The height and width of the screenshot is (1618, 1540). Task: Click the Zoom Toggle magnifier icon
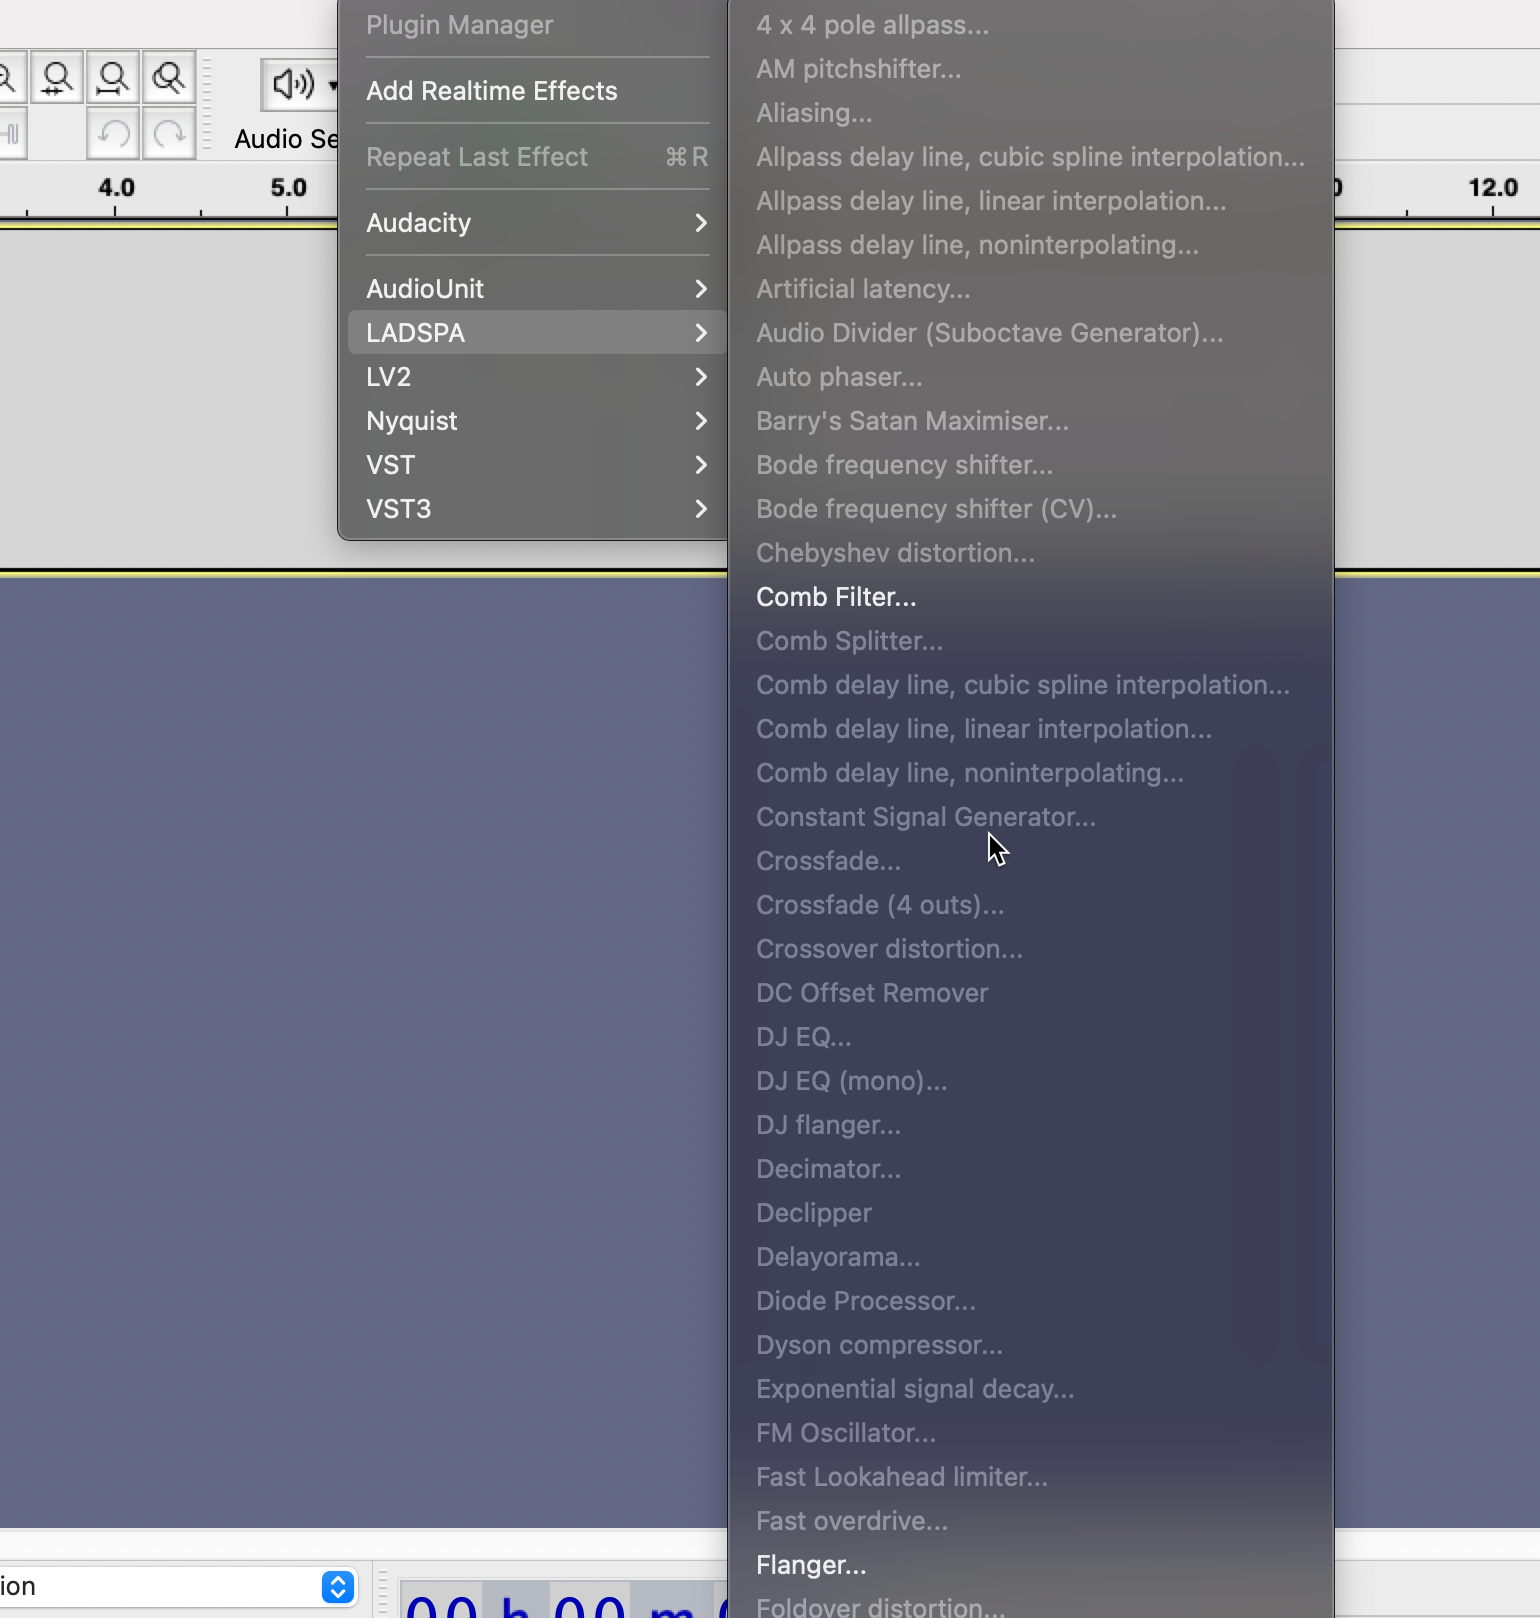tap(169, 78)
